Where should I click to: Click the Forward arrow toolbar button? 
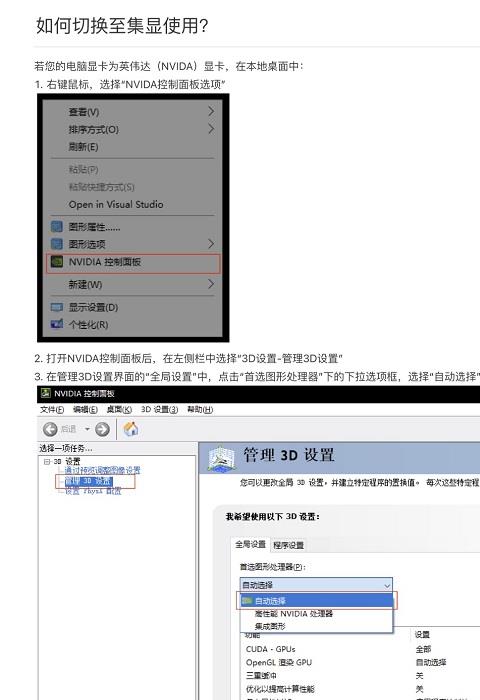[x=102, y=429]
